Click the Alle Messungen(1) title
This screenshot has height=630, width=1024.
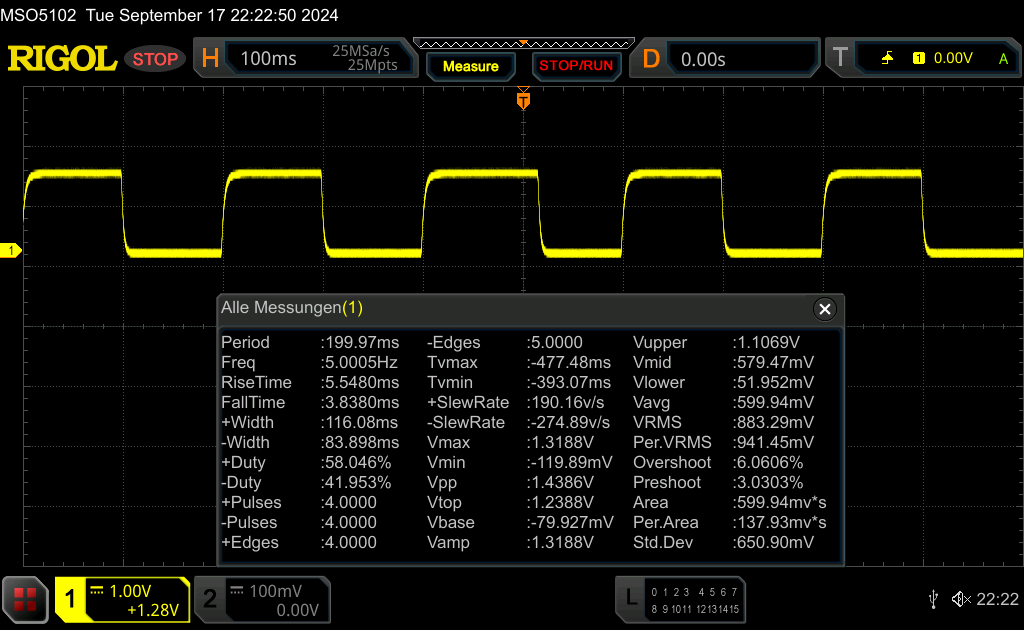292,307
